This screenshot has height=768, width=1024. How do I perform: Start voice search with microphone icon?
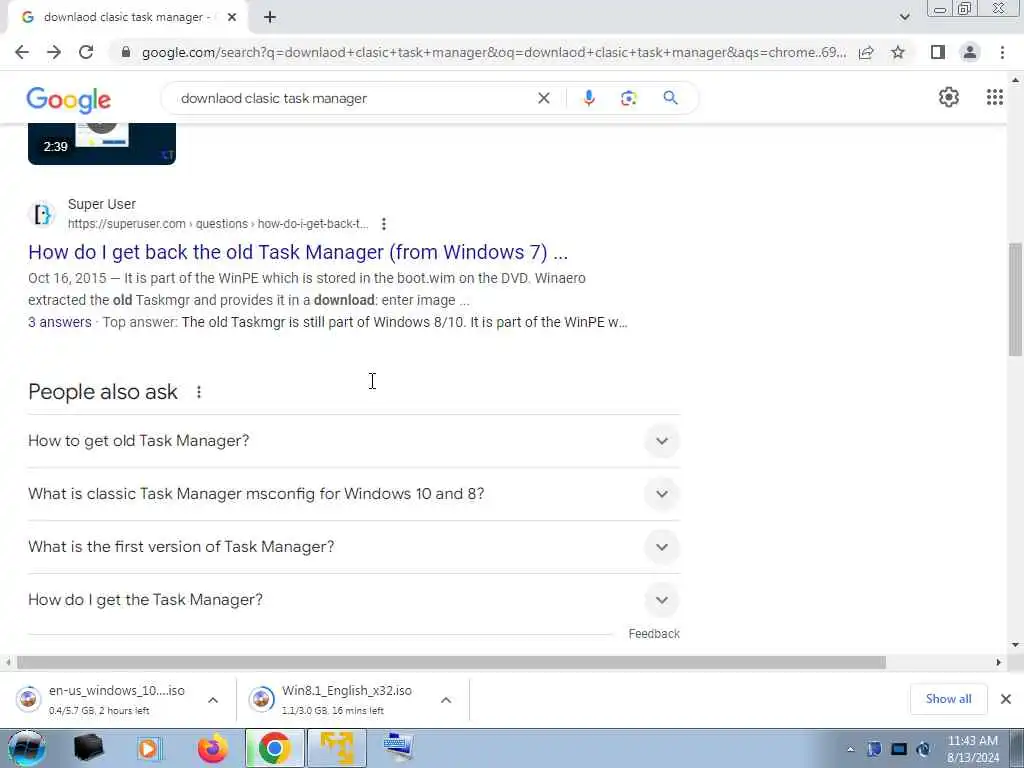click(588, 98)
